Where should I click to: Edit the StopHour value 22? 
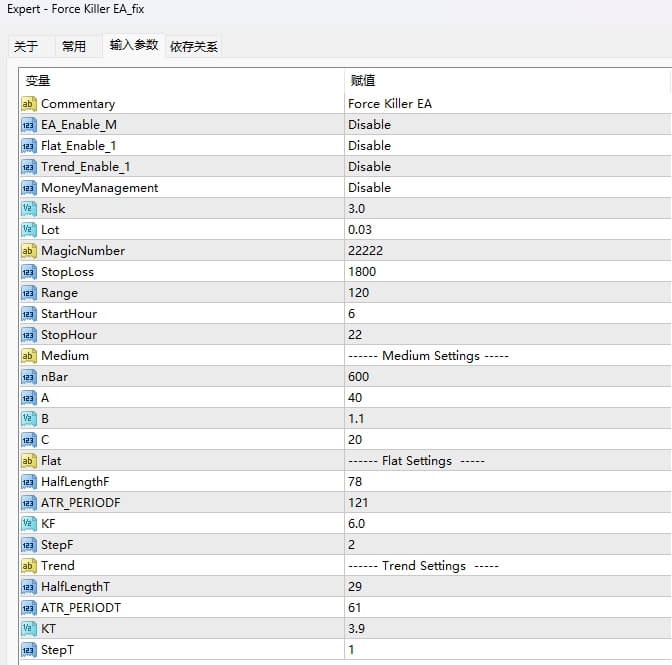point(508,335)
